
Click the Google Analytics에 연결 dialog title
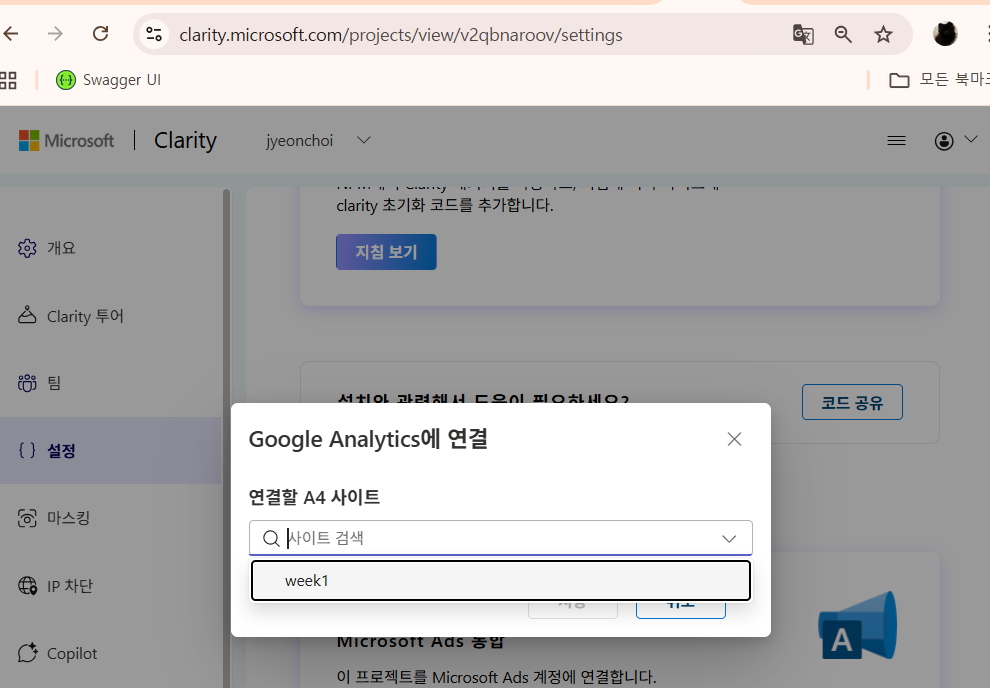point(368,439)
